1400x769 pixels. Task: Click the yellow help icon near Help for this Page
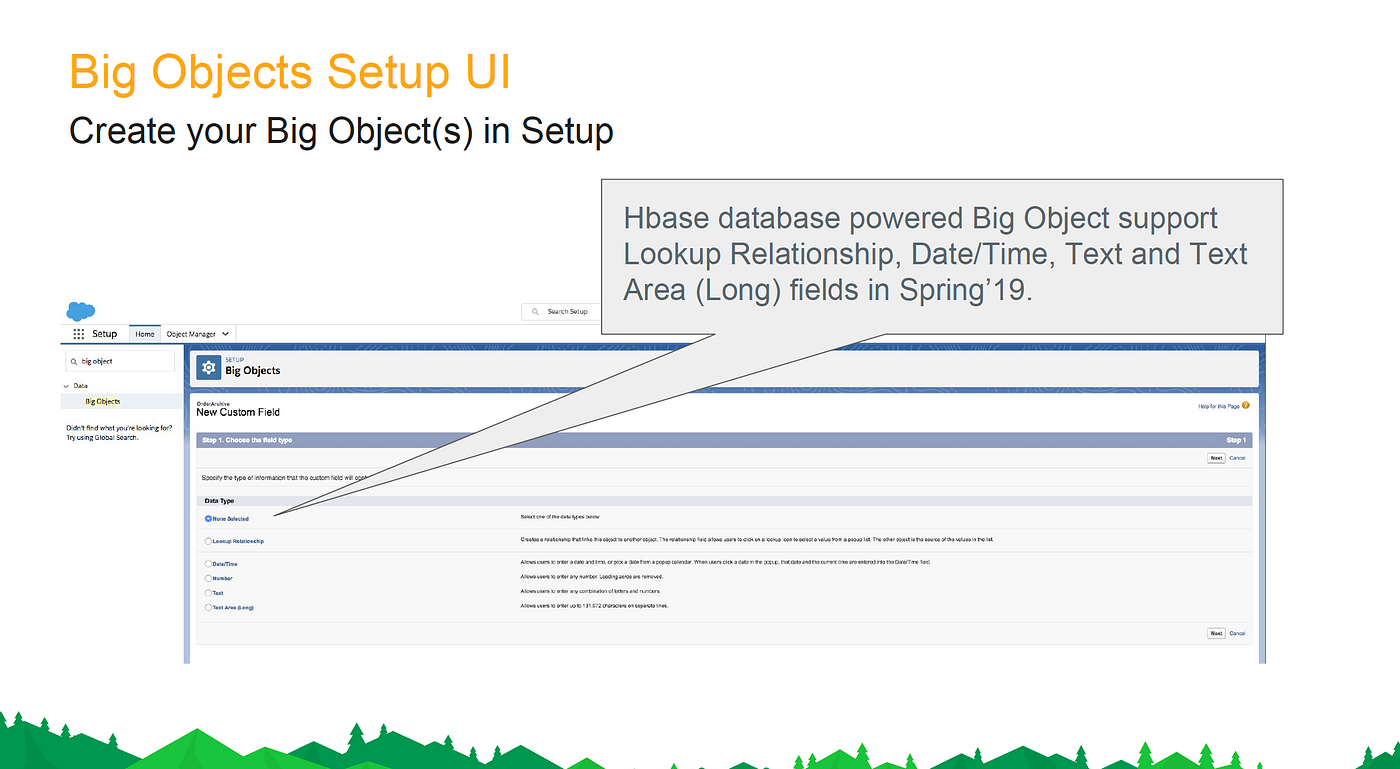pos(1245,404)
